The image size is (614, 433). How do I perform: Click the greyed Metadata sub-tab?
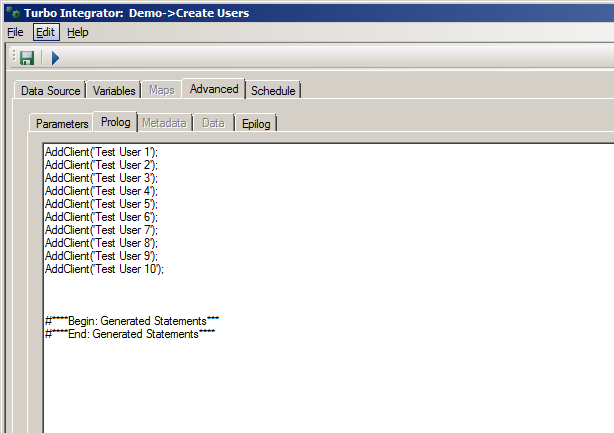[164, 123]
